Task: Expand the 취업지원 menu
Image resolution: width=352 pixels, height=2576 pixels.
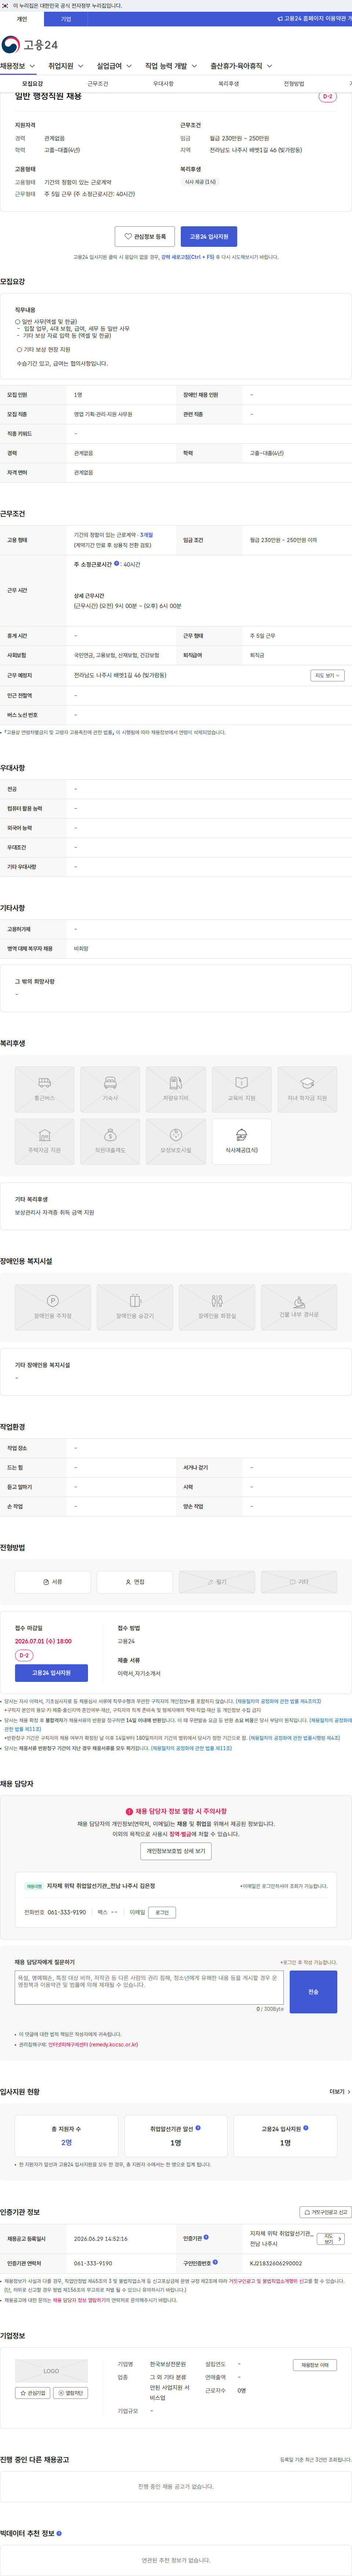Action: (66, 66)
